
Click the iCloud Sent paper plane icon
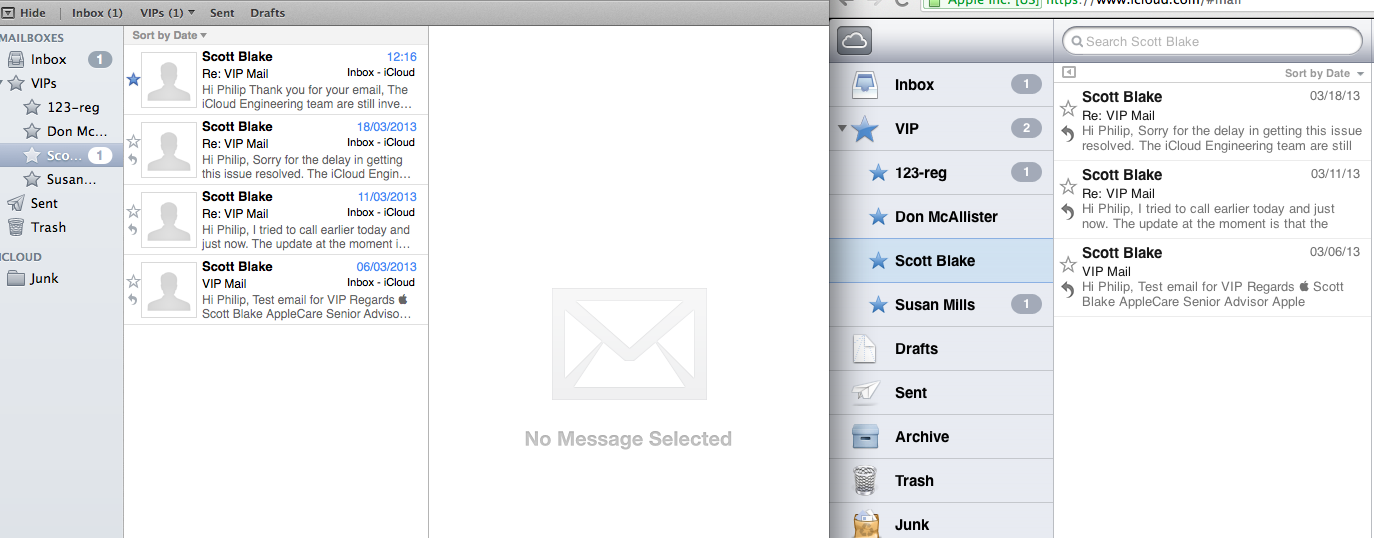click(865, 393)
